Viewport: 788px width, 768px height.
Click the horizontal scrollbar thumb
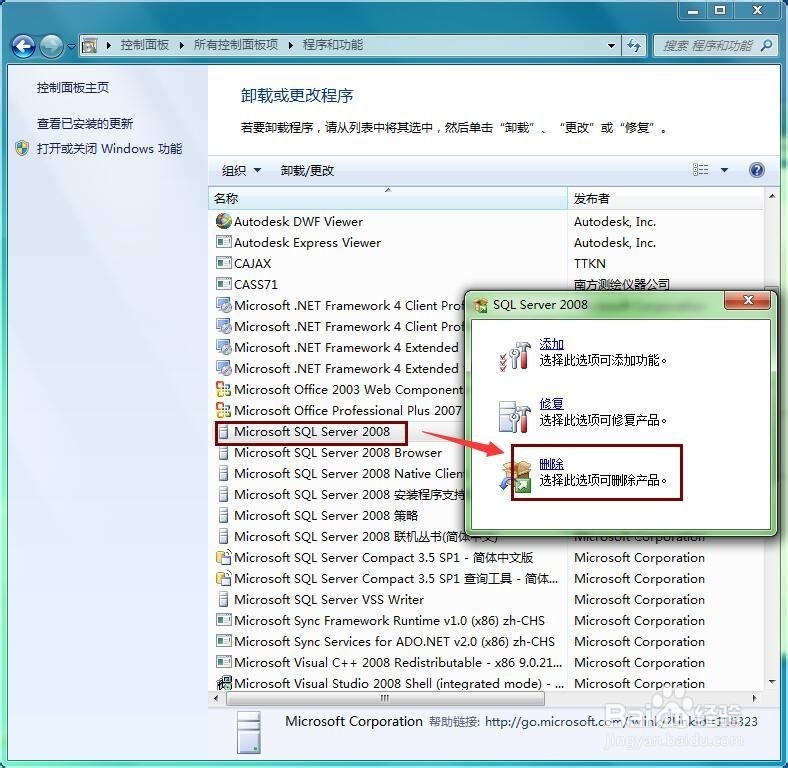385,698
